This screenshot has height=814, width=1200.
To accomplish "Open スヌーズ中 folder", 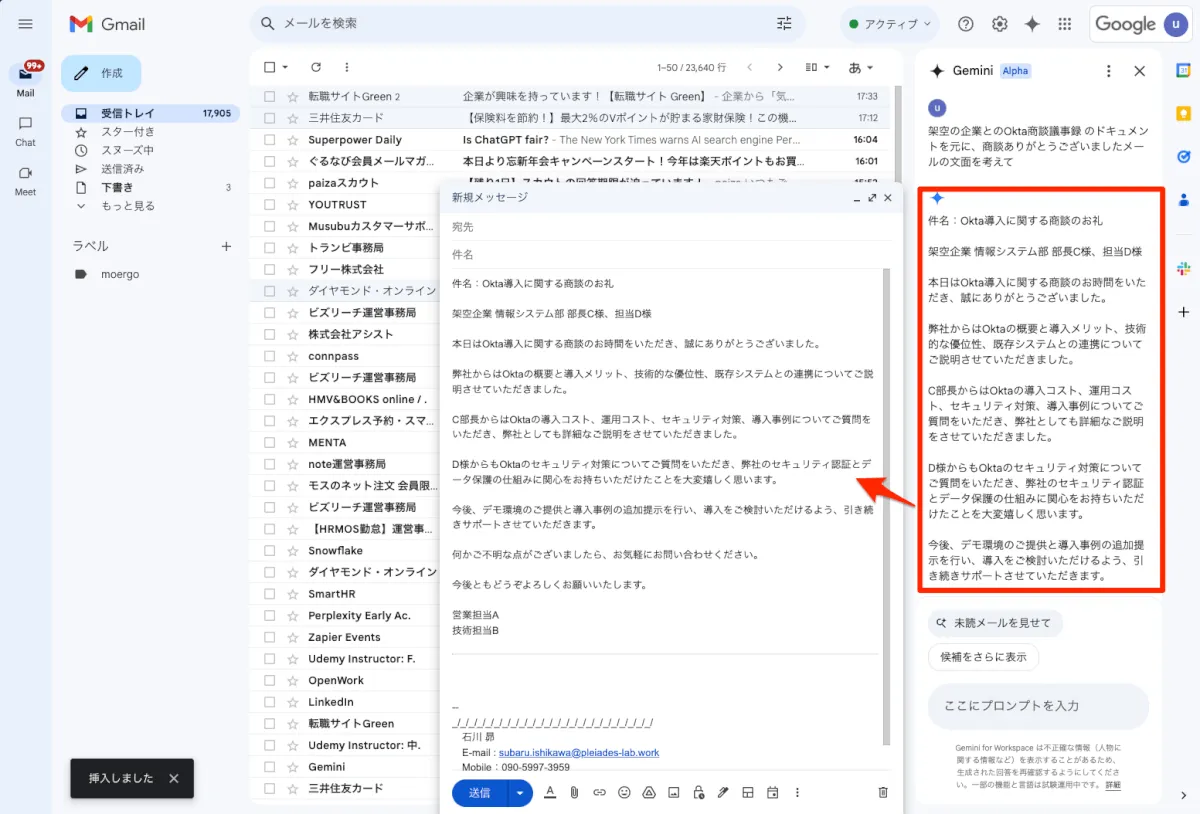I will 128,150.
